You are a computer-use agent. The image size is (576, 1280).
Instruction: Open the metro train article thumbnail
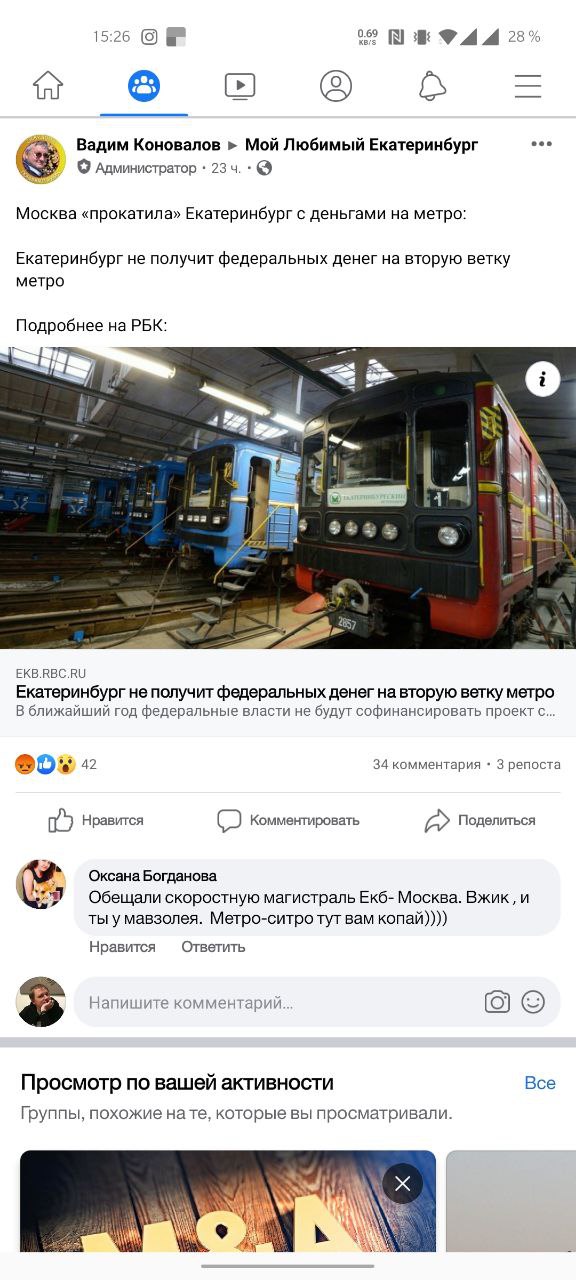(288, 498)
